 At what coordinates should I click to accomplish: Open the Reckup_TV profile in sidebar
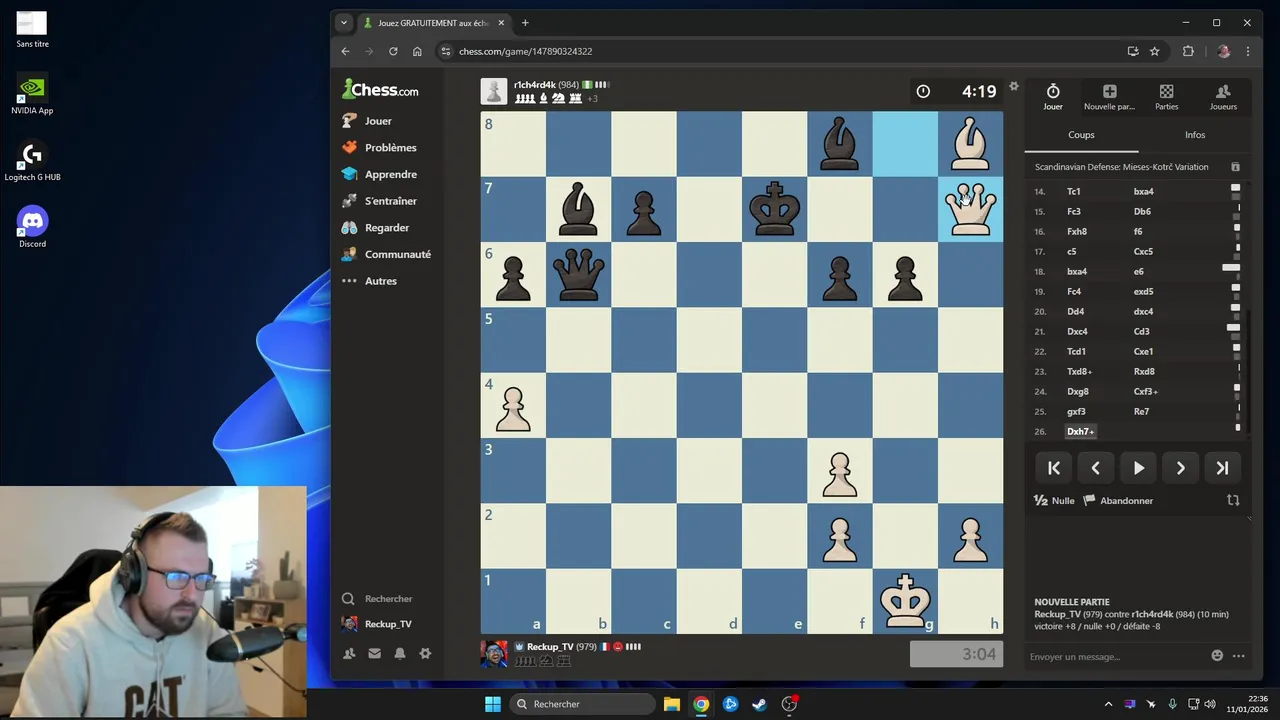377,624
